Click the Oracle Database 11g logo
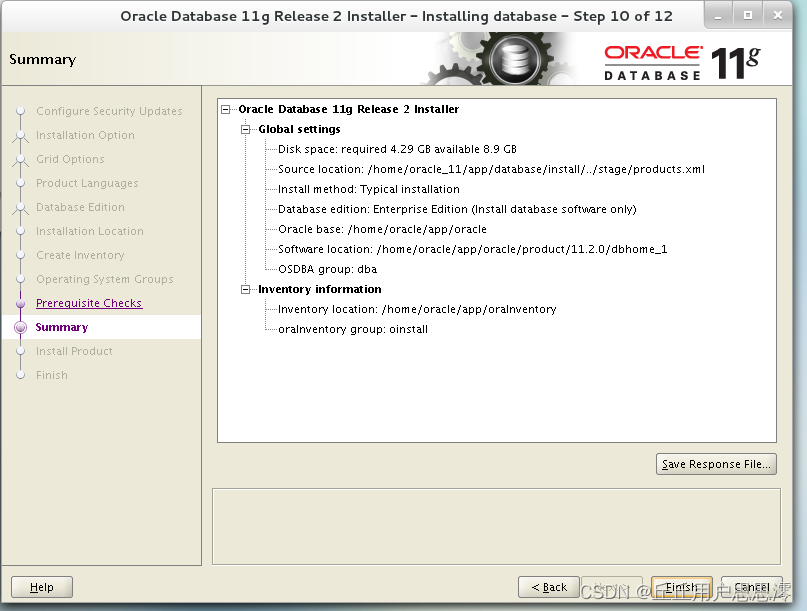This screenshot has height=611, width=807. pos(682,63)
